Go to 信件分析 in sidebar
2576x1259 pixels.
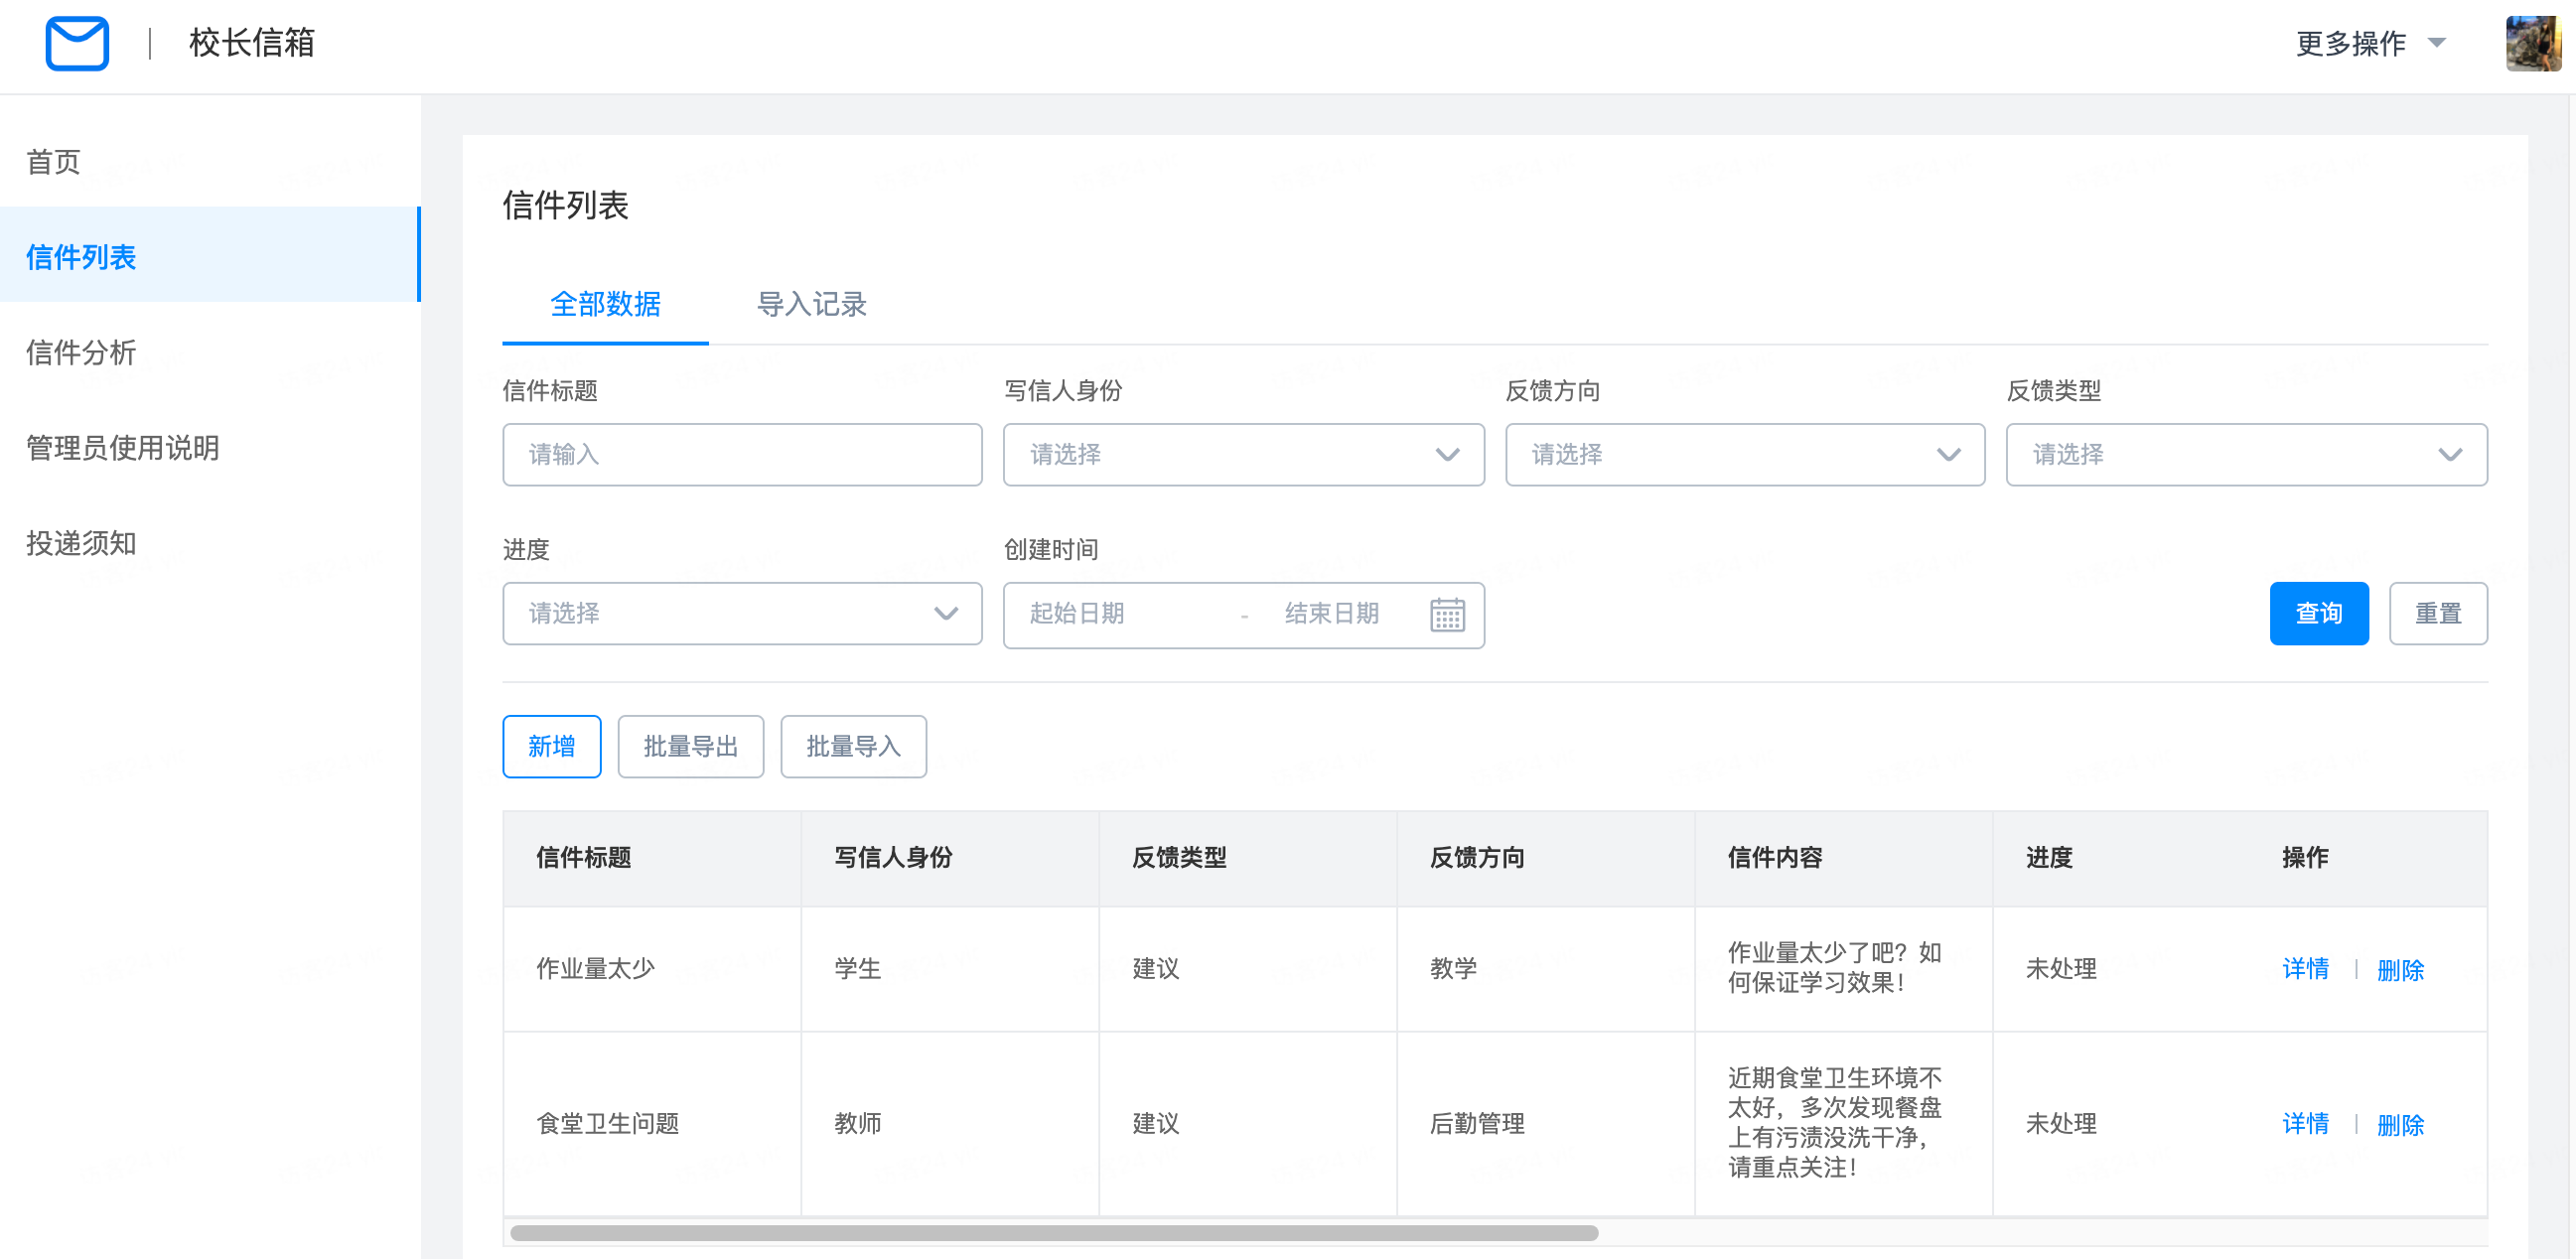tap(81, 352)
